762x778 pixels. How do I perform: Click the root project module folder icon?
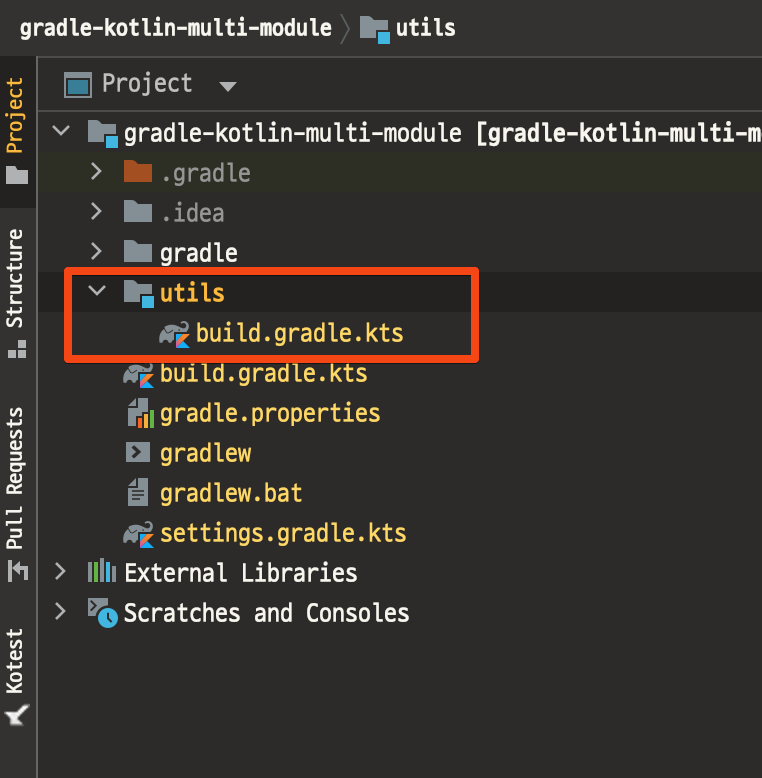click(103, 134)
